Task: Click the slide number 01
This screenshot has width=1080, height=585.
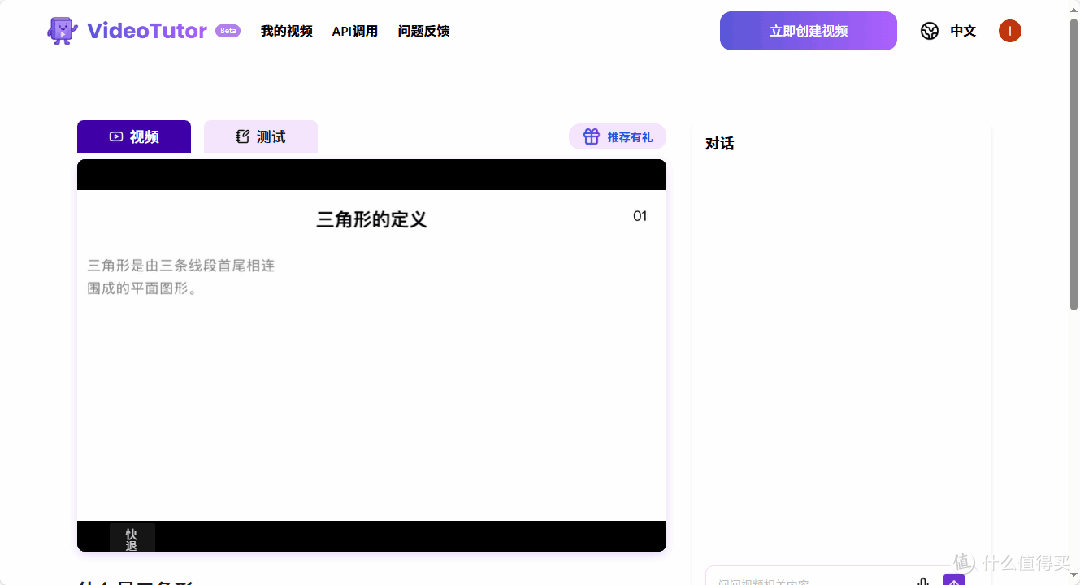Action: click(x=640, y=216)
